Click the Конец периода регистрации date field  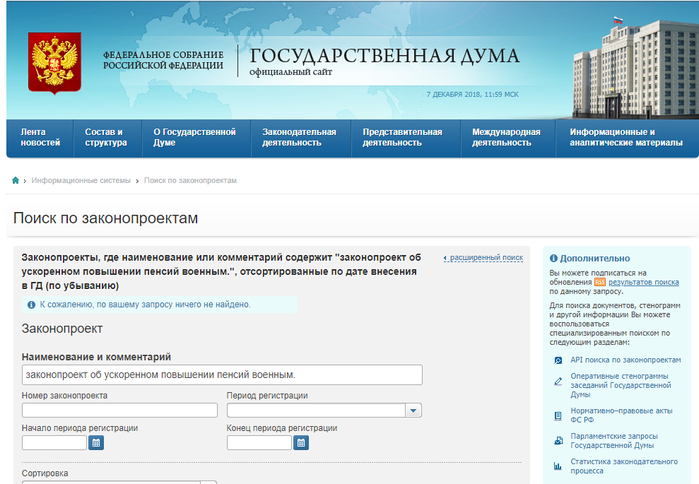259,443
